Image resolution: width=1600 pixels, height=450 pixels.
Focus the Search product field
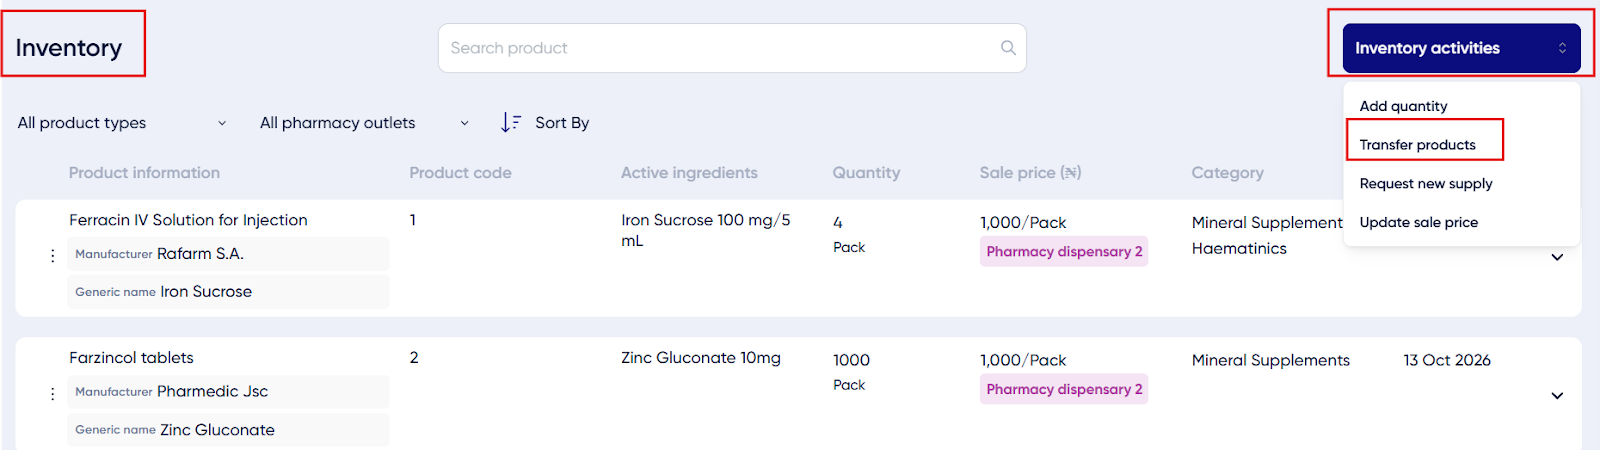732,48
